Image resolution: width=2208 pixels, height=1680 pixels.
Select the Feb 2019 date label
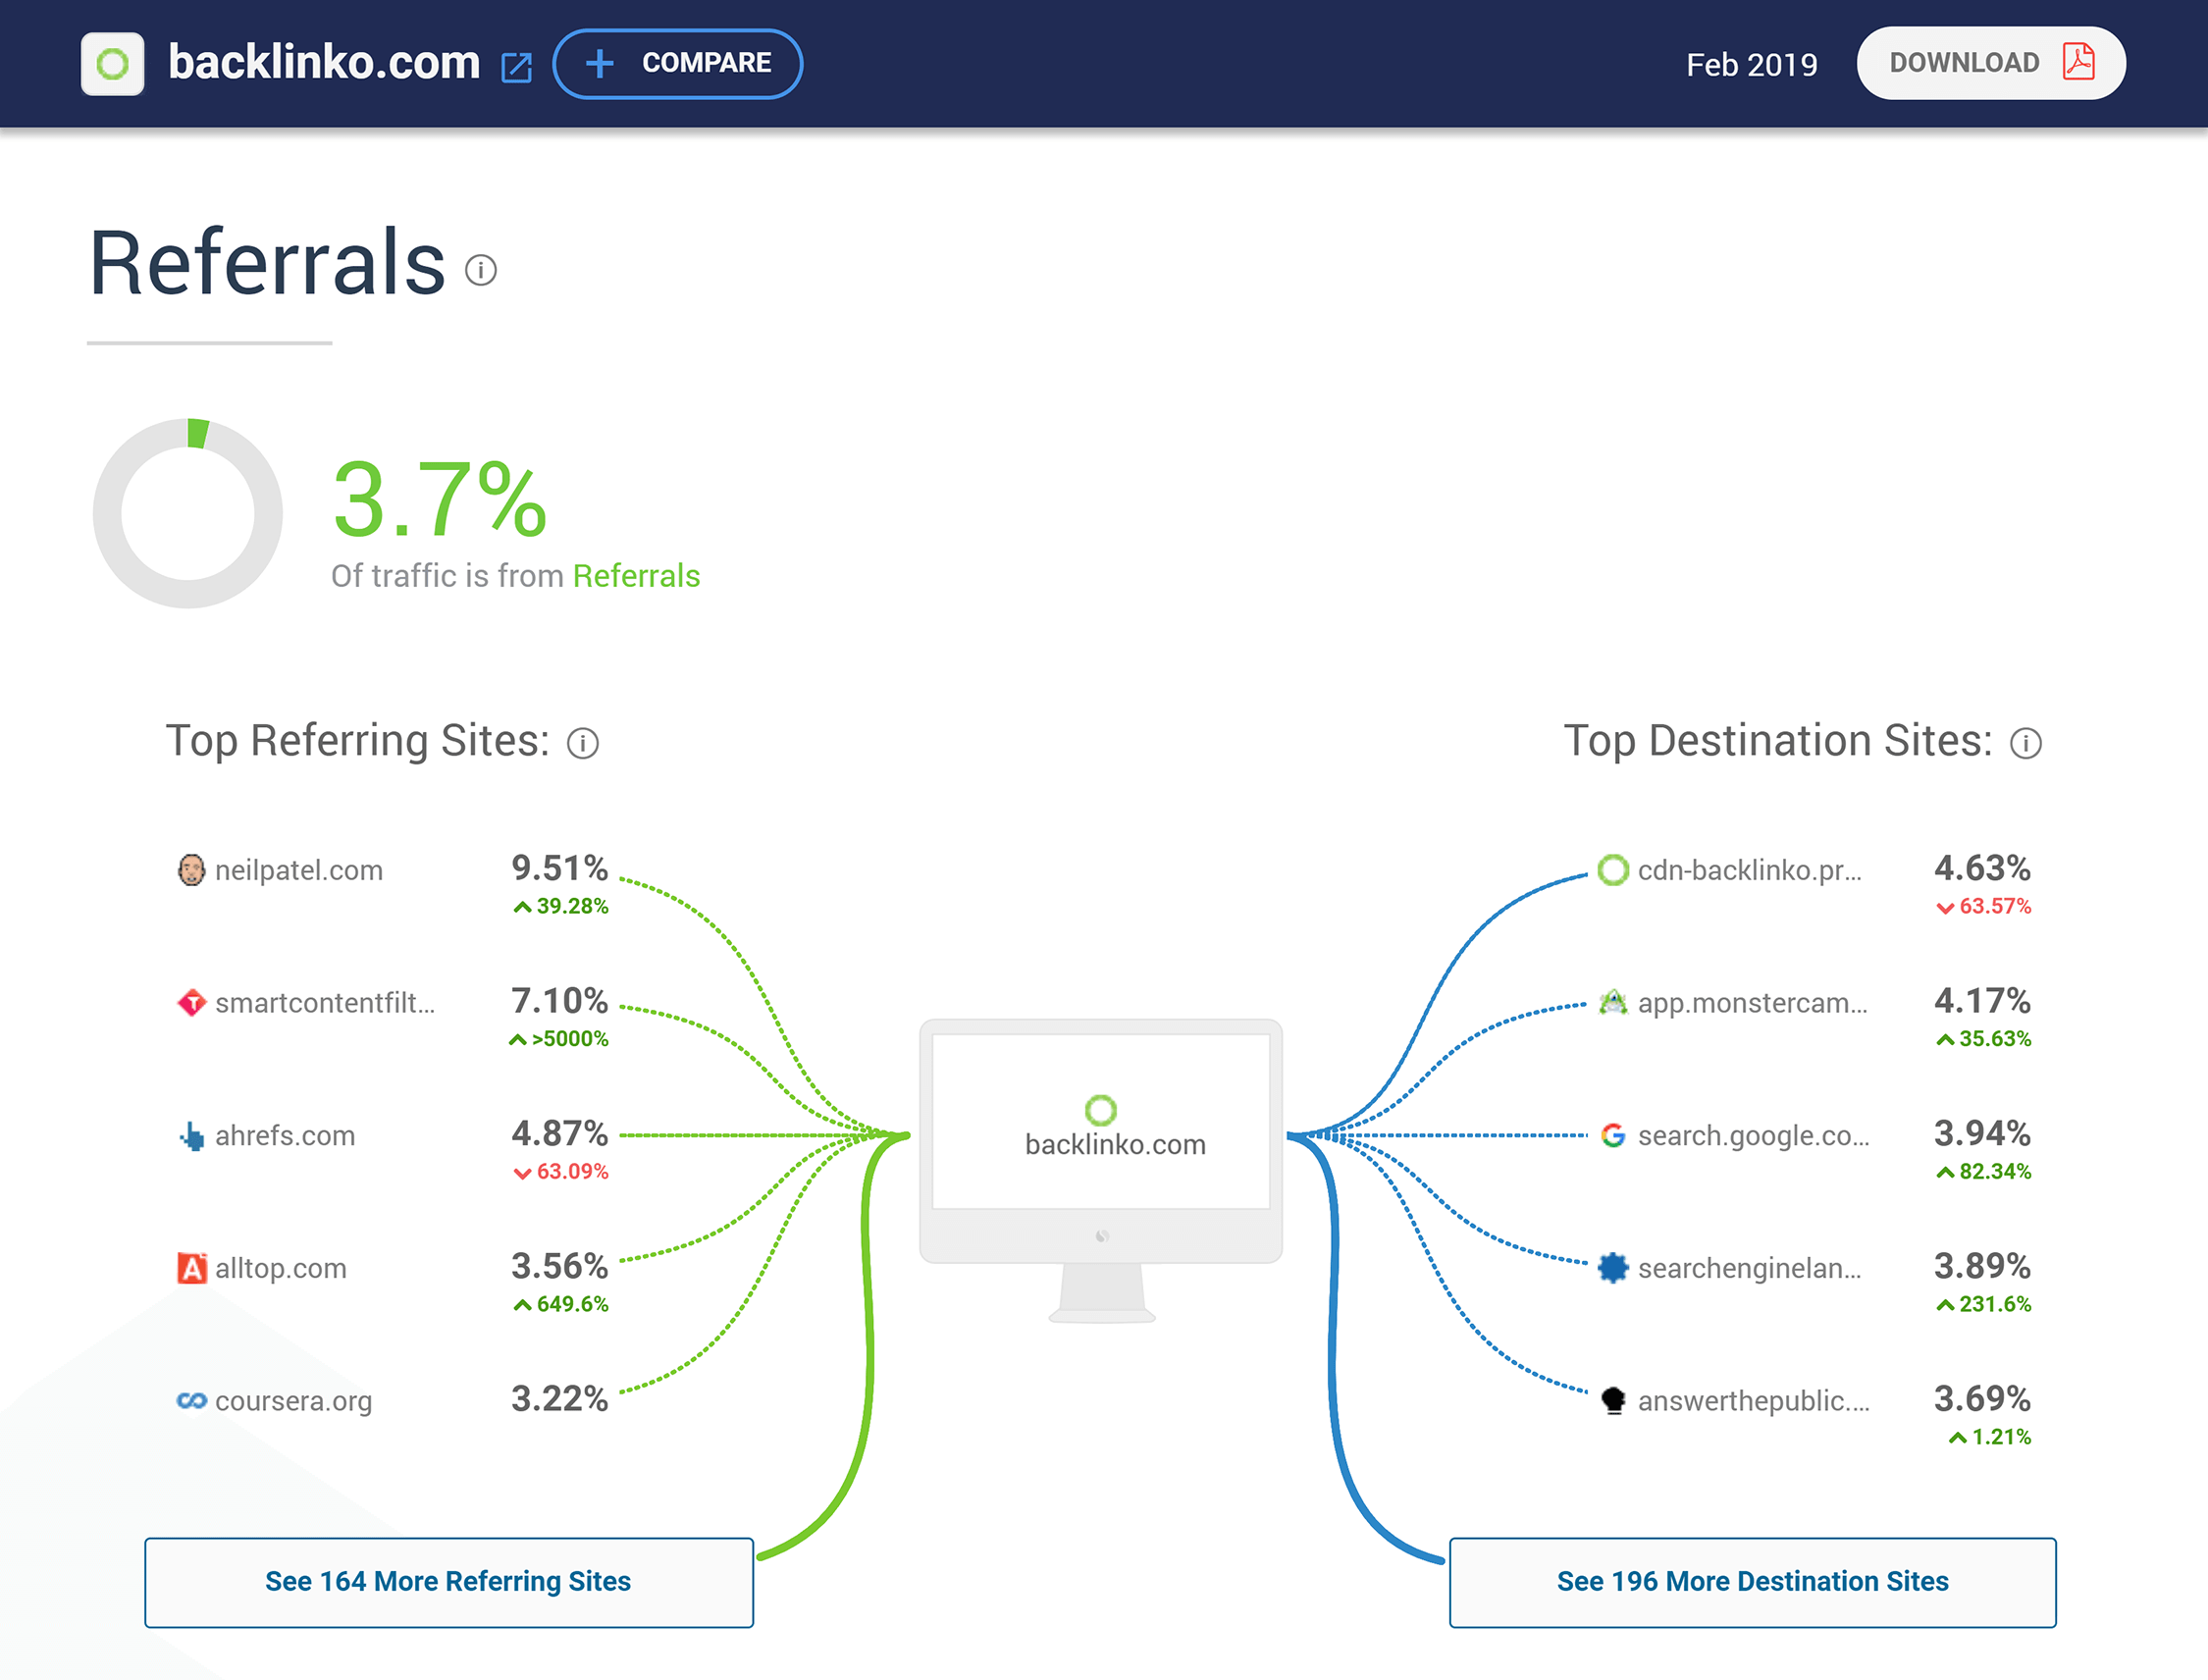coord(1751,65)
